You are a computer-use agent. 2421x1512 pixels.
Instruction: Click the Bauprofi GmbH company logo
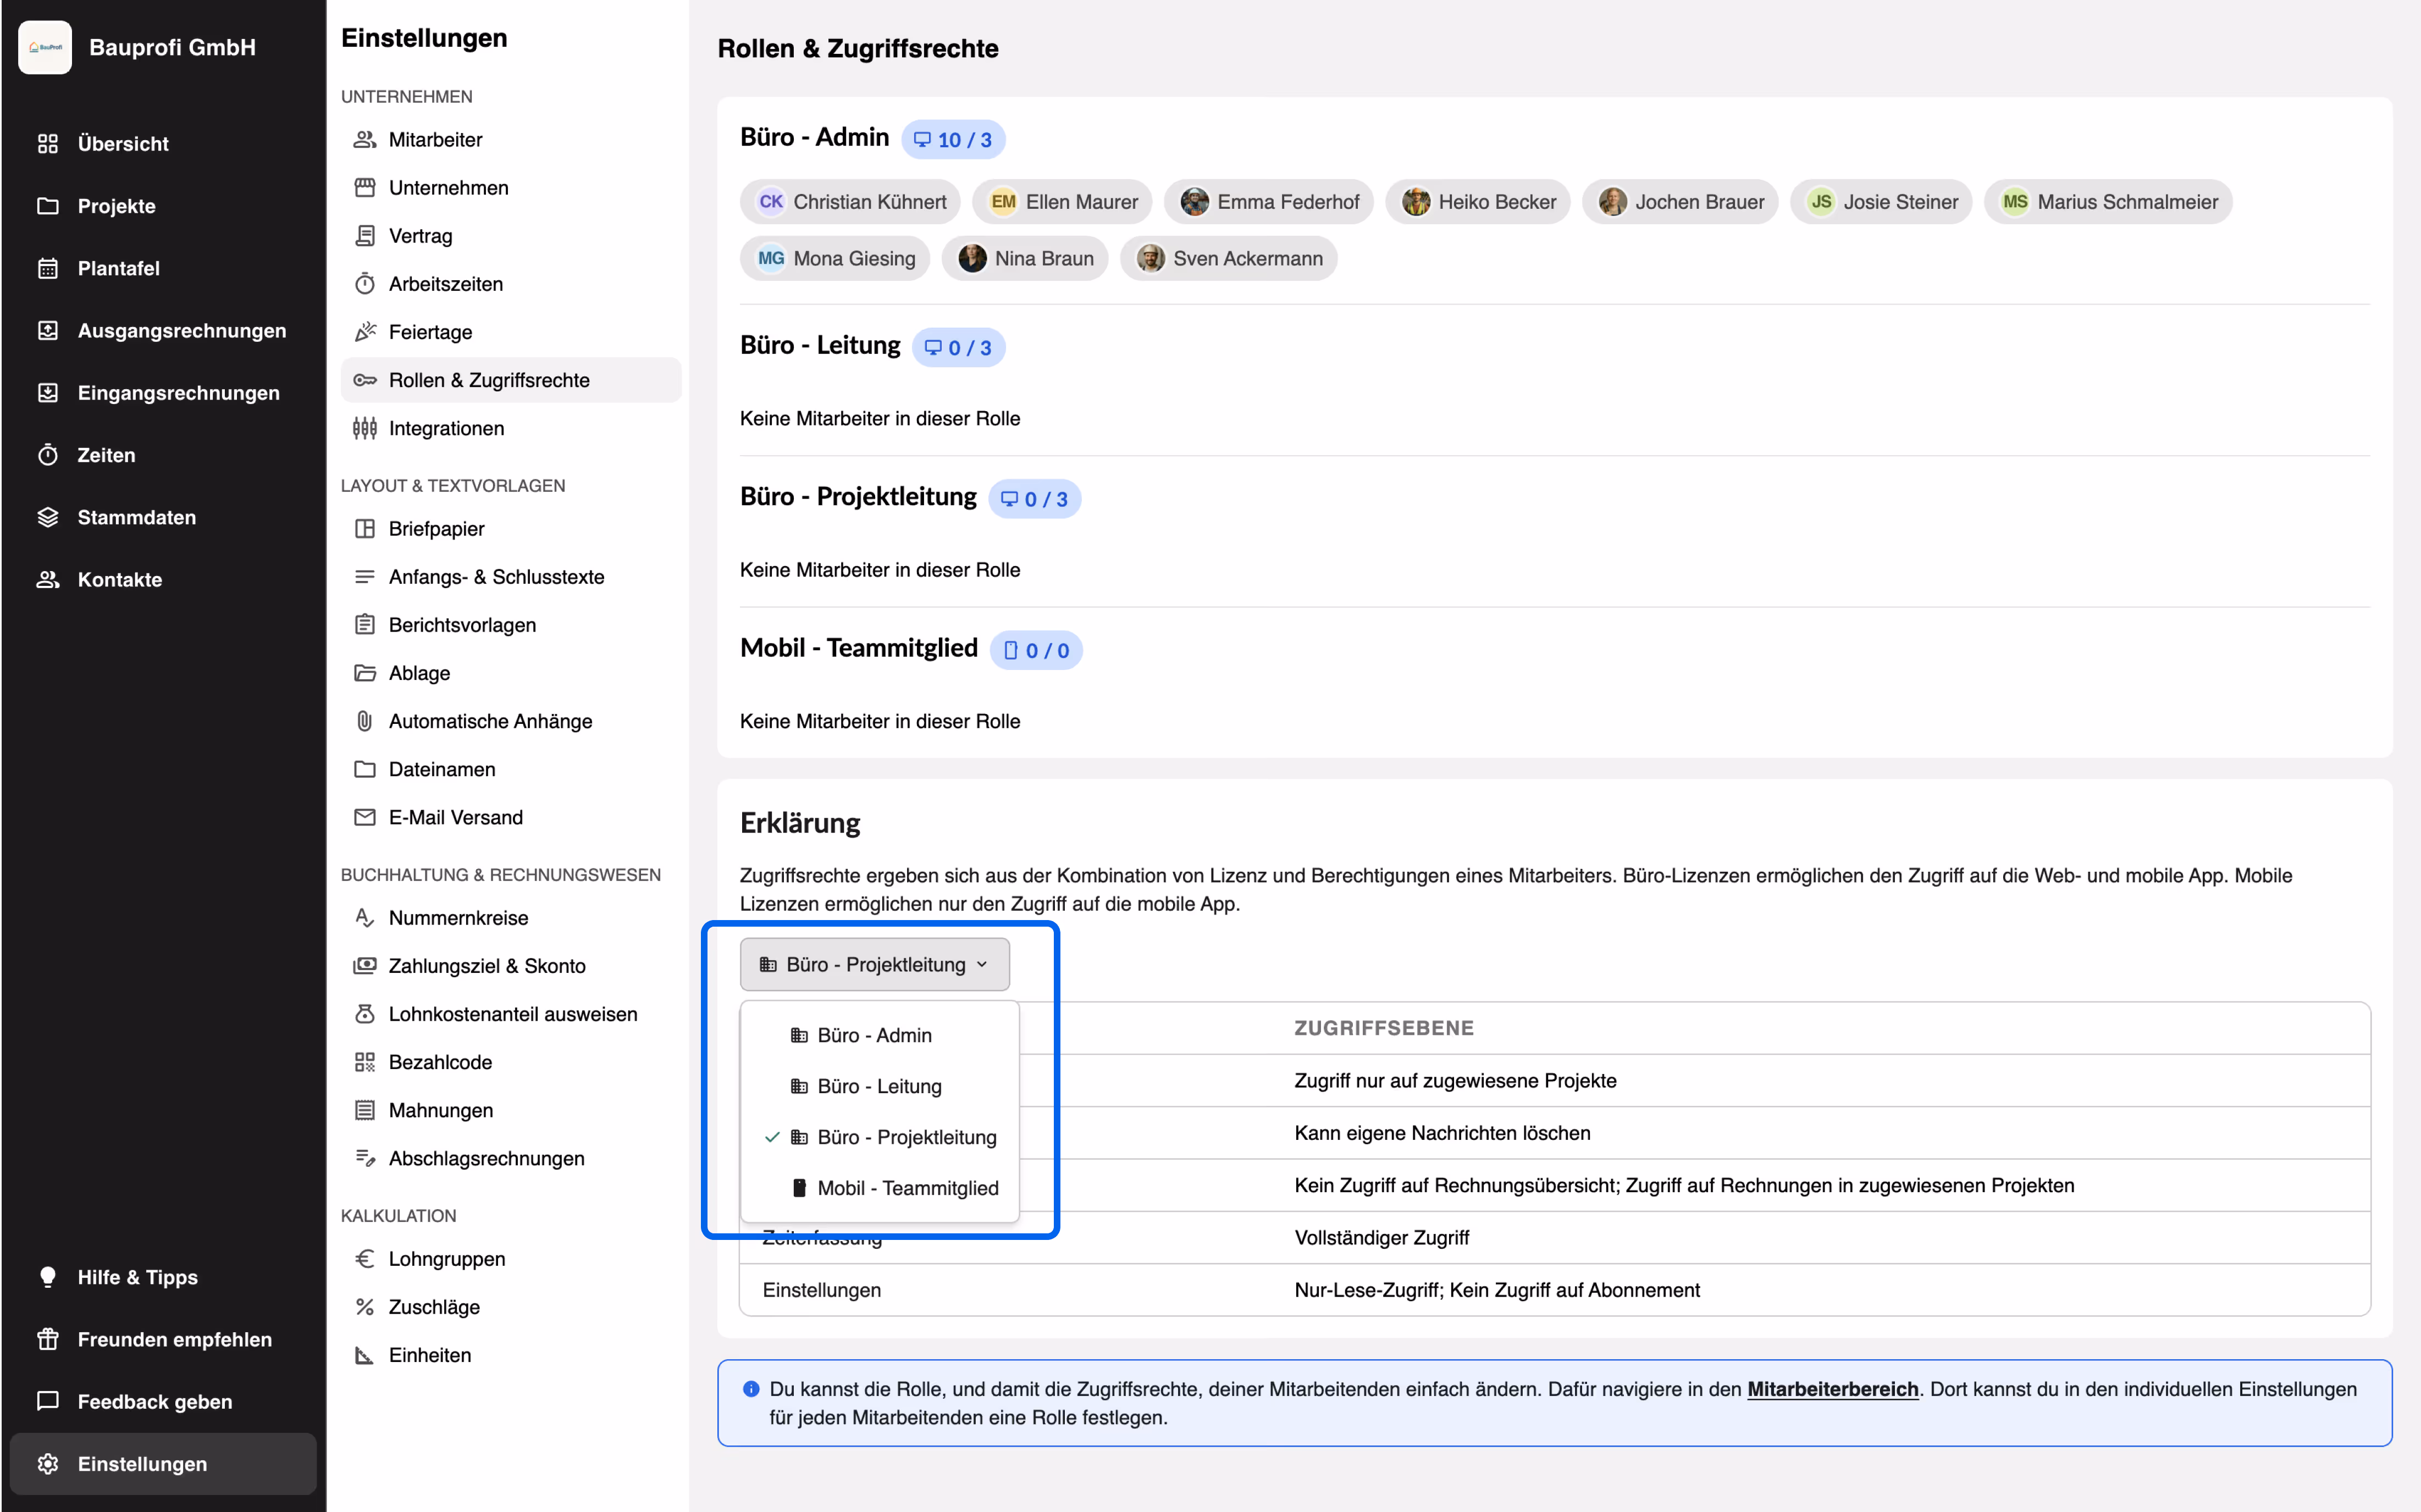pos(45,47)
